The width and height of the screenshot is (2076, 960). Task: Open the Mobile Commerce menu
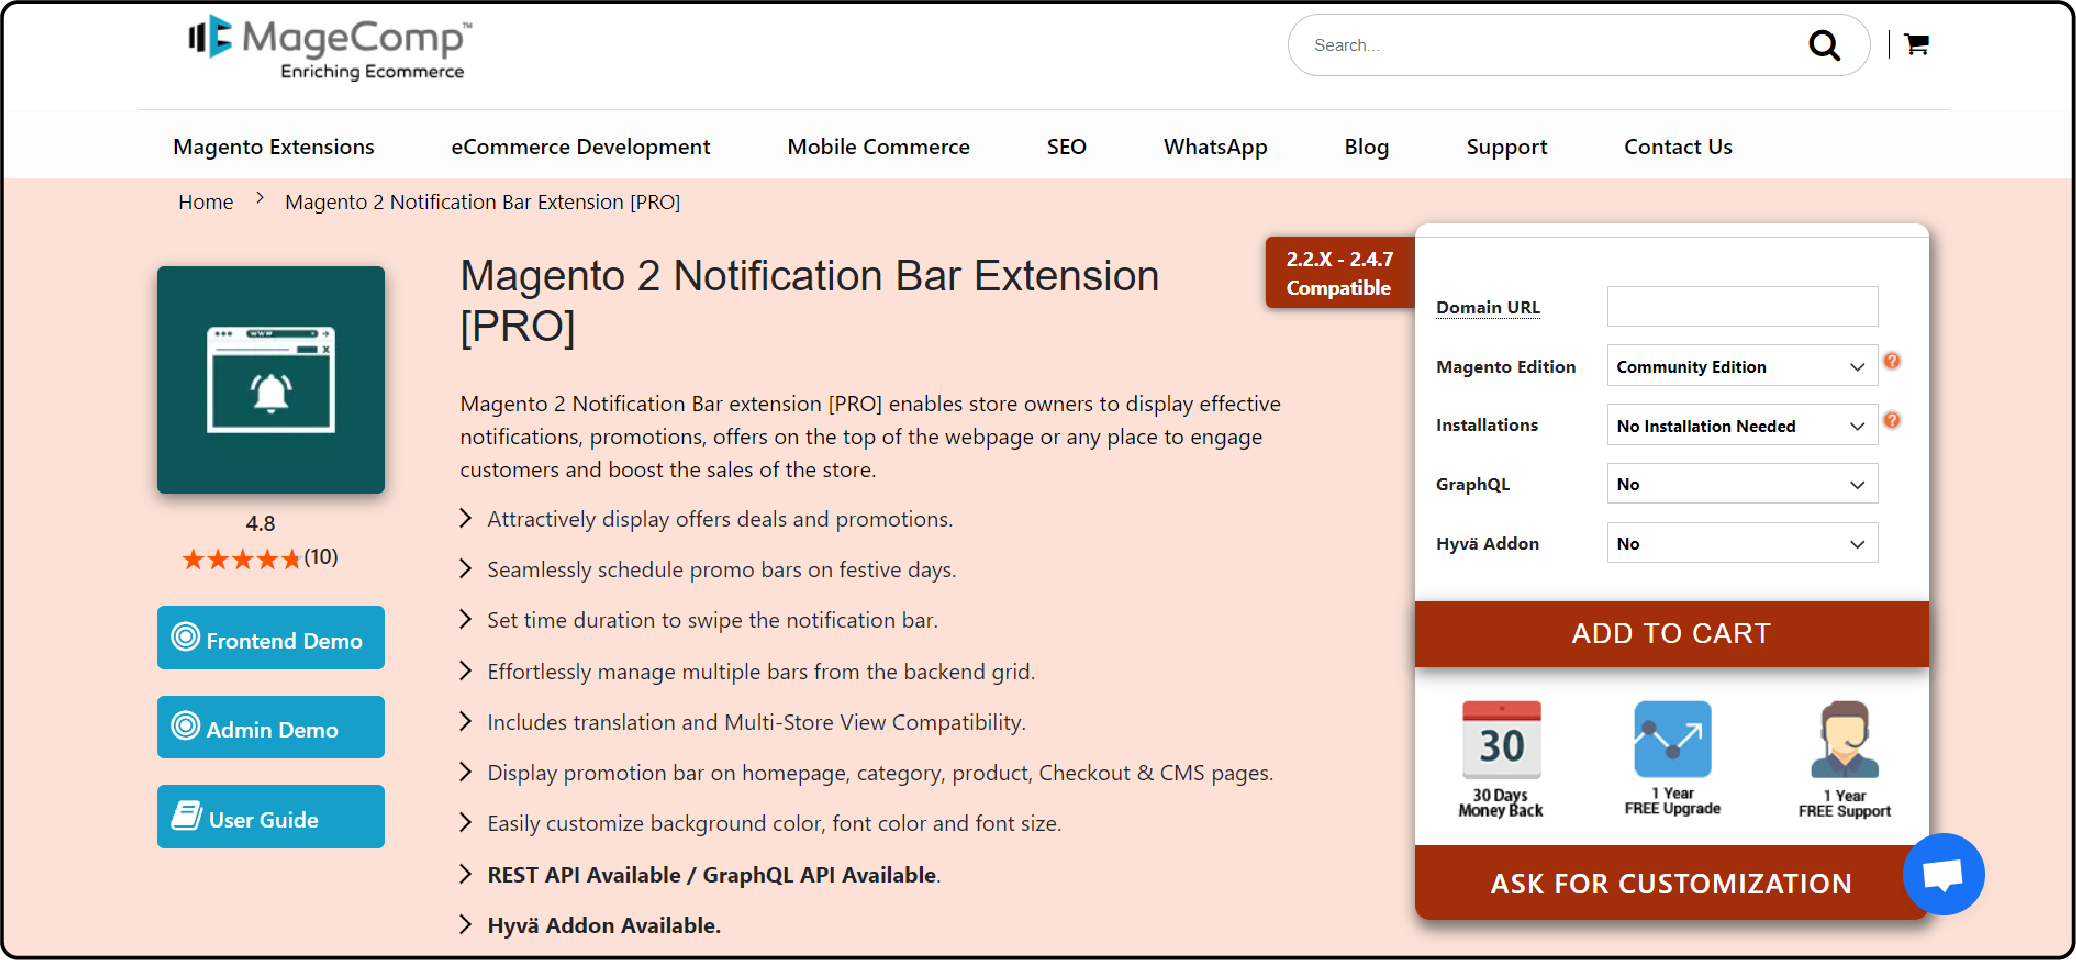coord(879,147)
